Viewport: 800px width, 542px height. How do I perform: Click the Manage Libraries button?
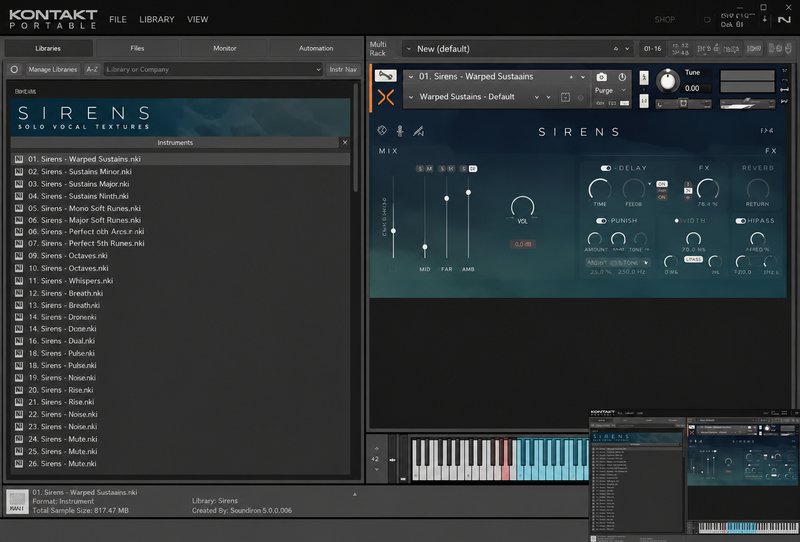(x=53, y=69)
